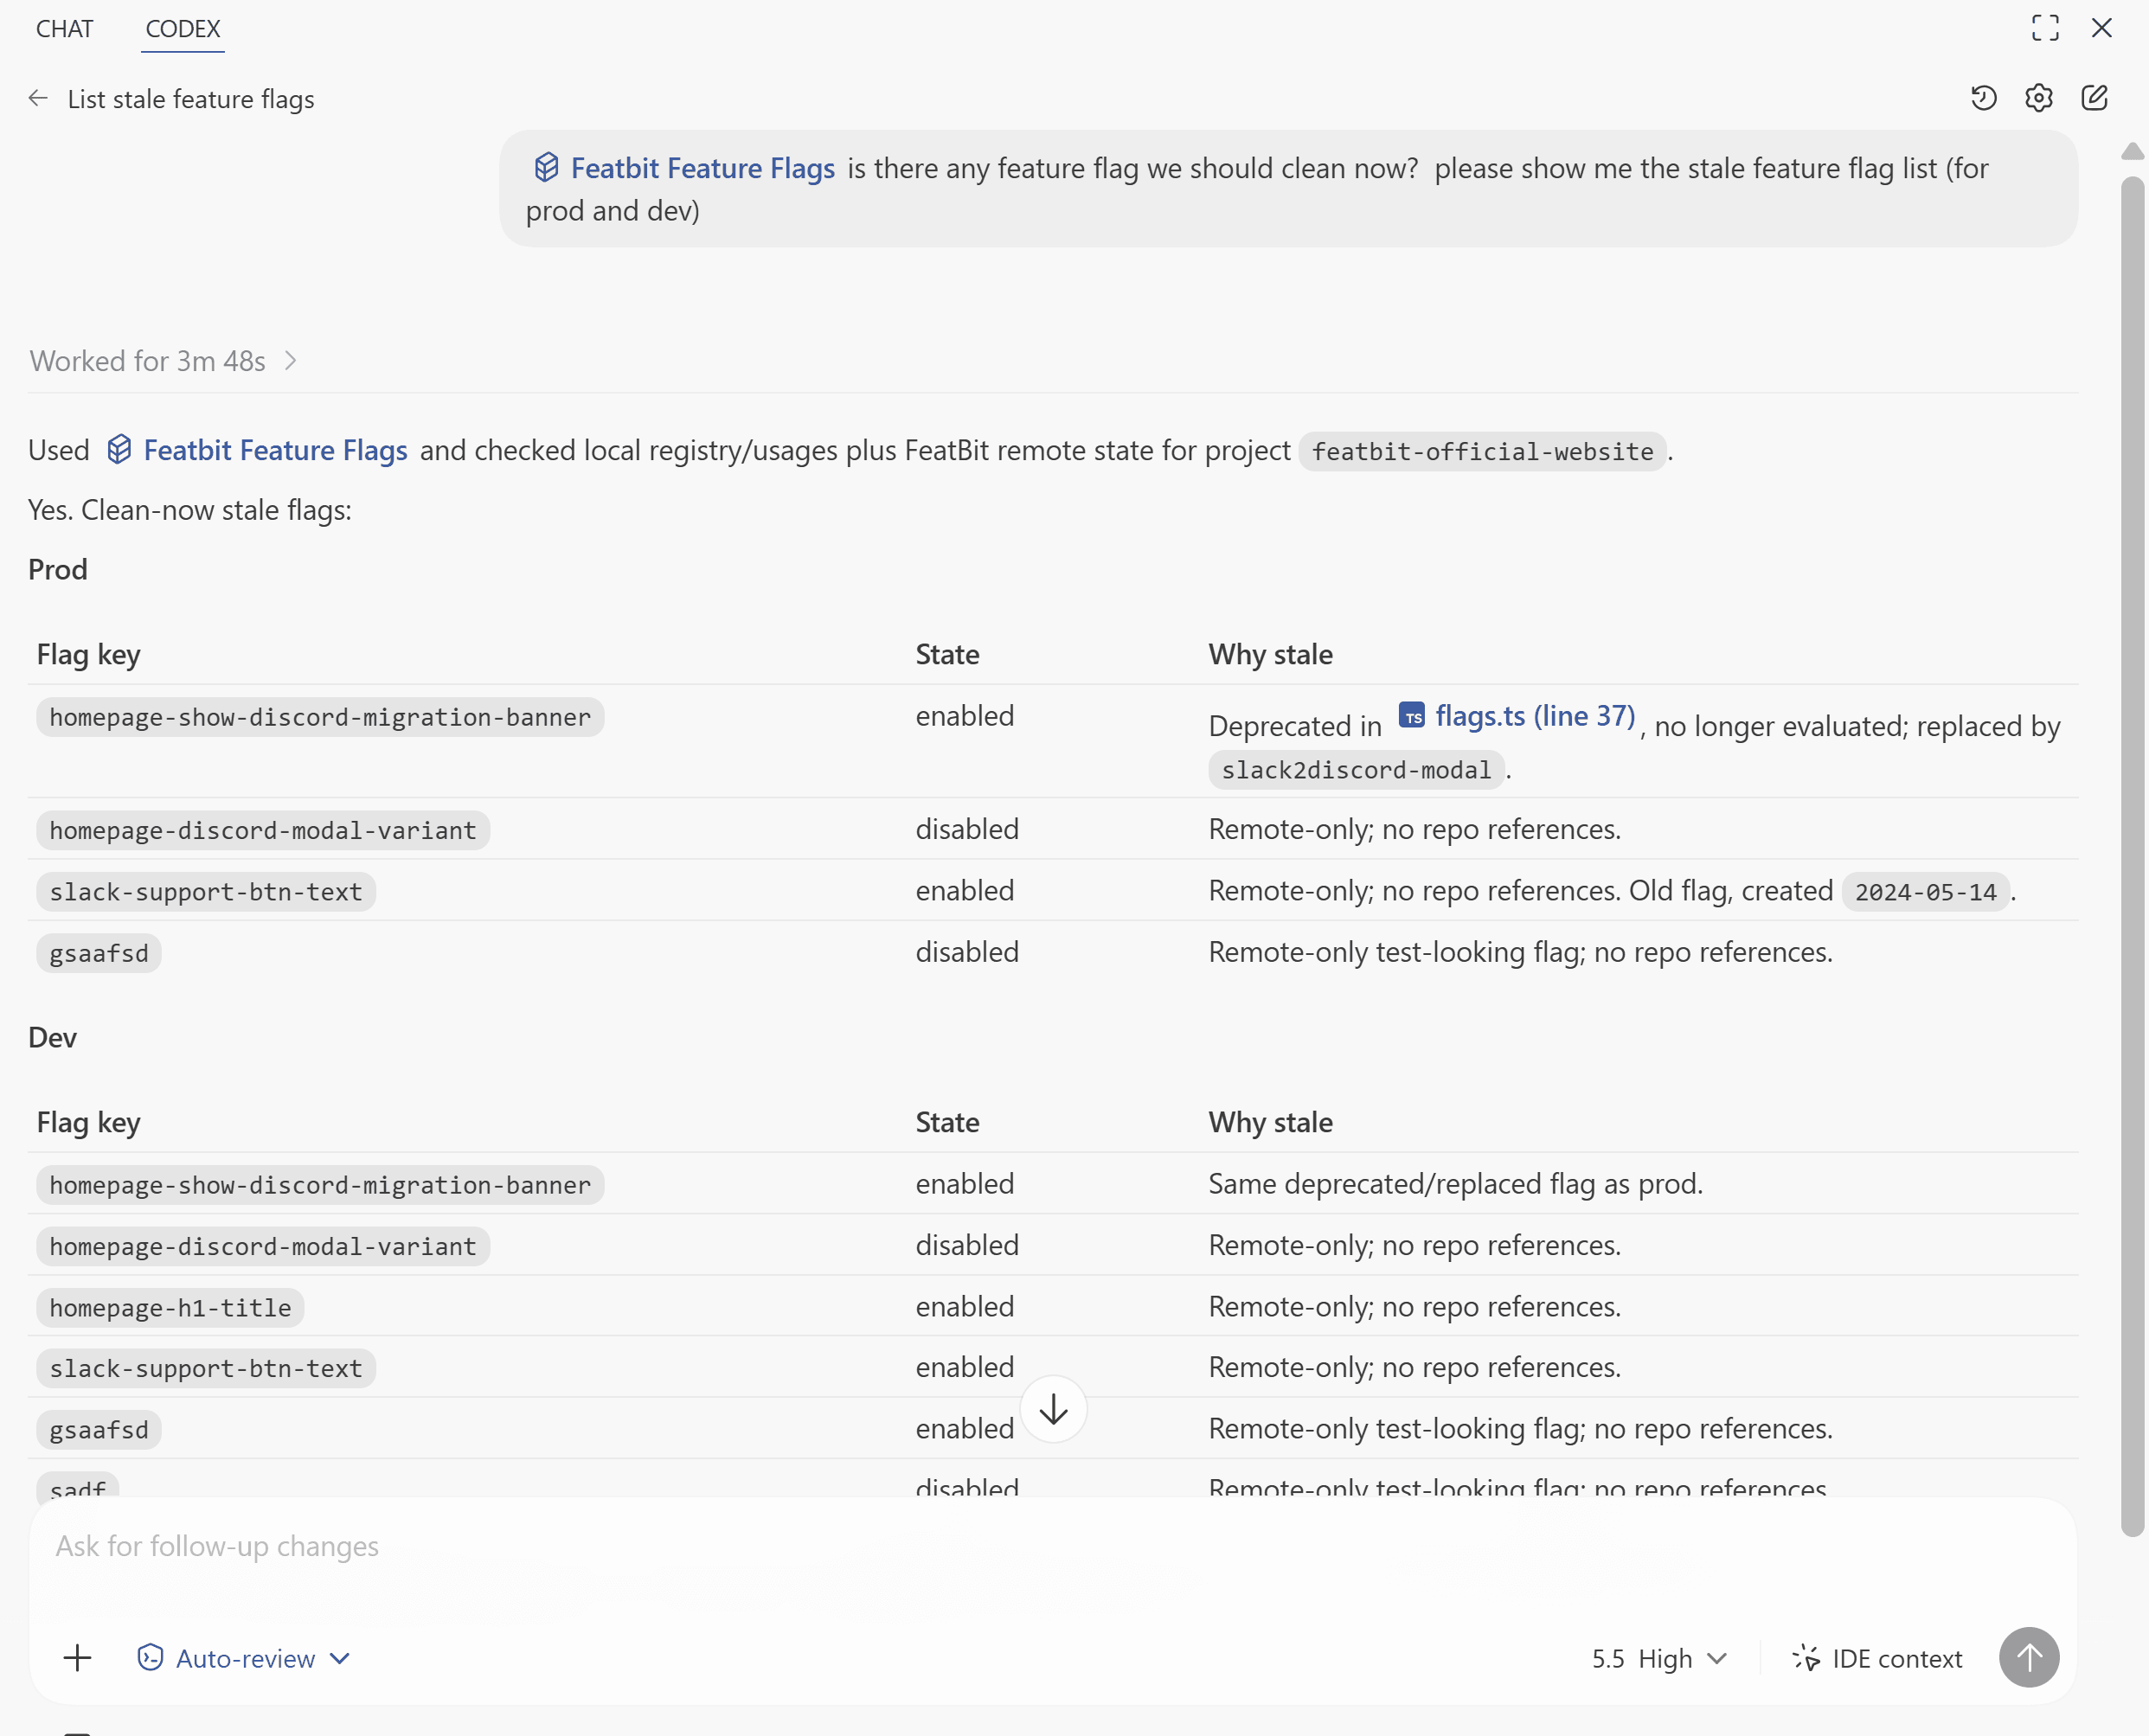The width and height of the screenshot is (2149, 1736).
Task: Toggle IDE context
Action: click(x=1877, y=1659)
